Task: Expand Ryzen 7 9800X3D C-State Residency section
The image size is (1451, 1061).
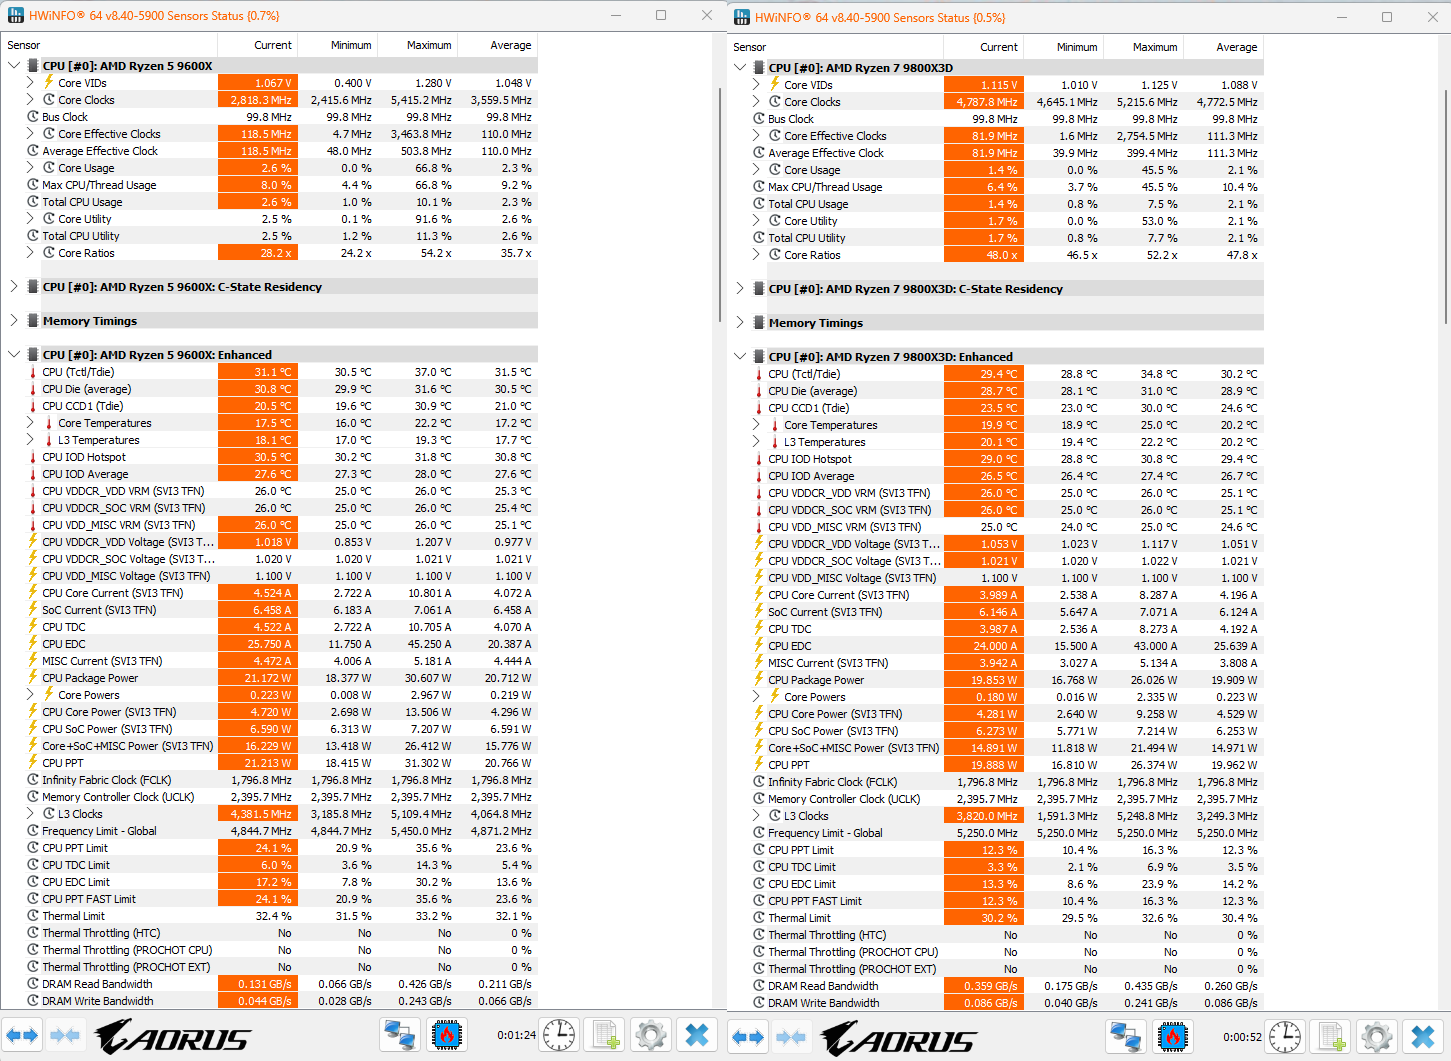Action: (x=740, y=289)
